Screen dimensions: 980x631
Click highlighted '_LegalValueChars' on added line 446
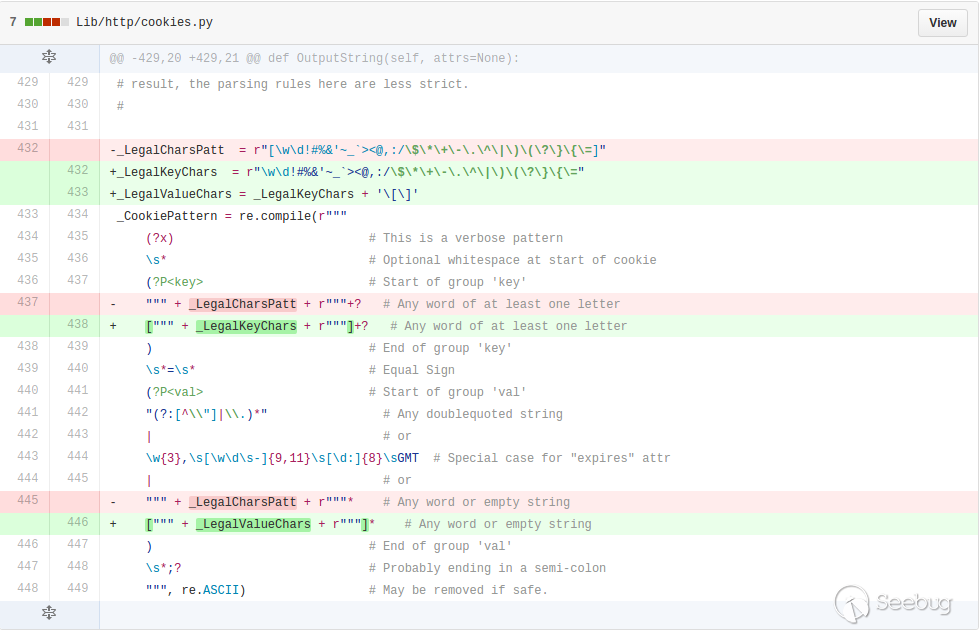tap(253, 524)
